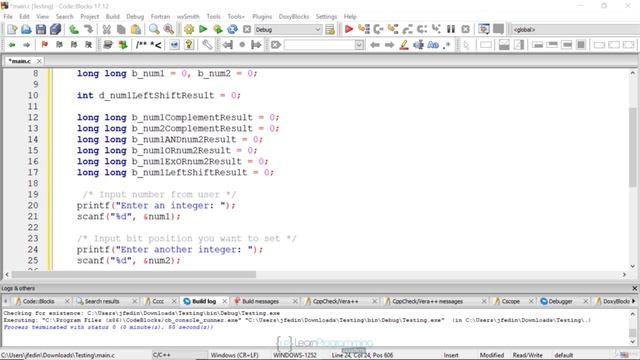Click Run to cursor debugger icon
This screenshot has height=360, width=640.
coord(363,29)
